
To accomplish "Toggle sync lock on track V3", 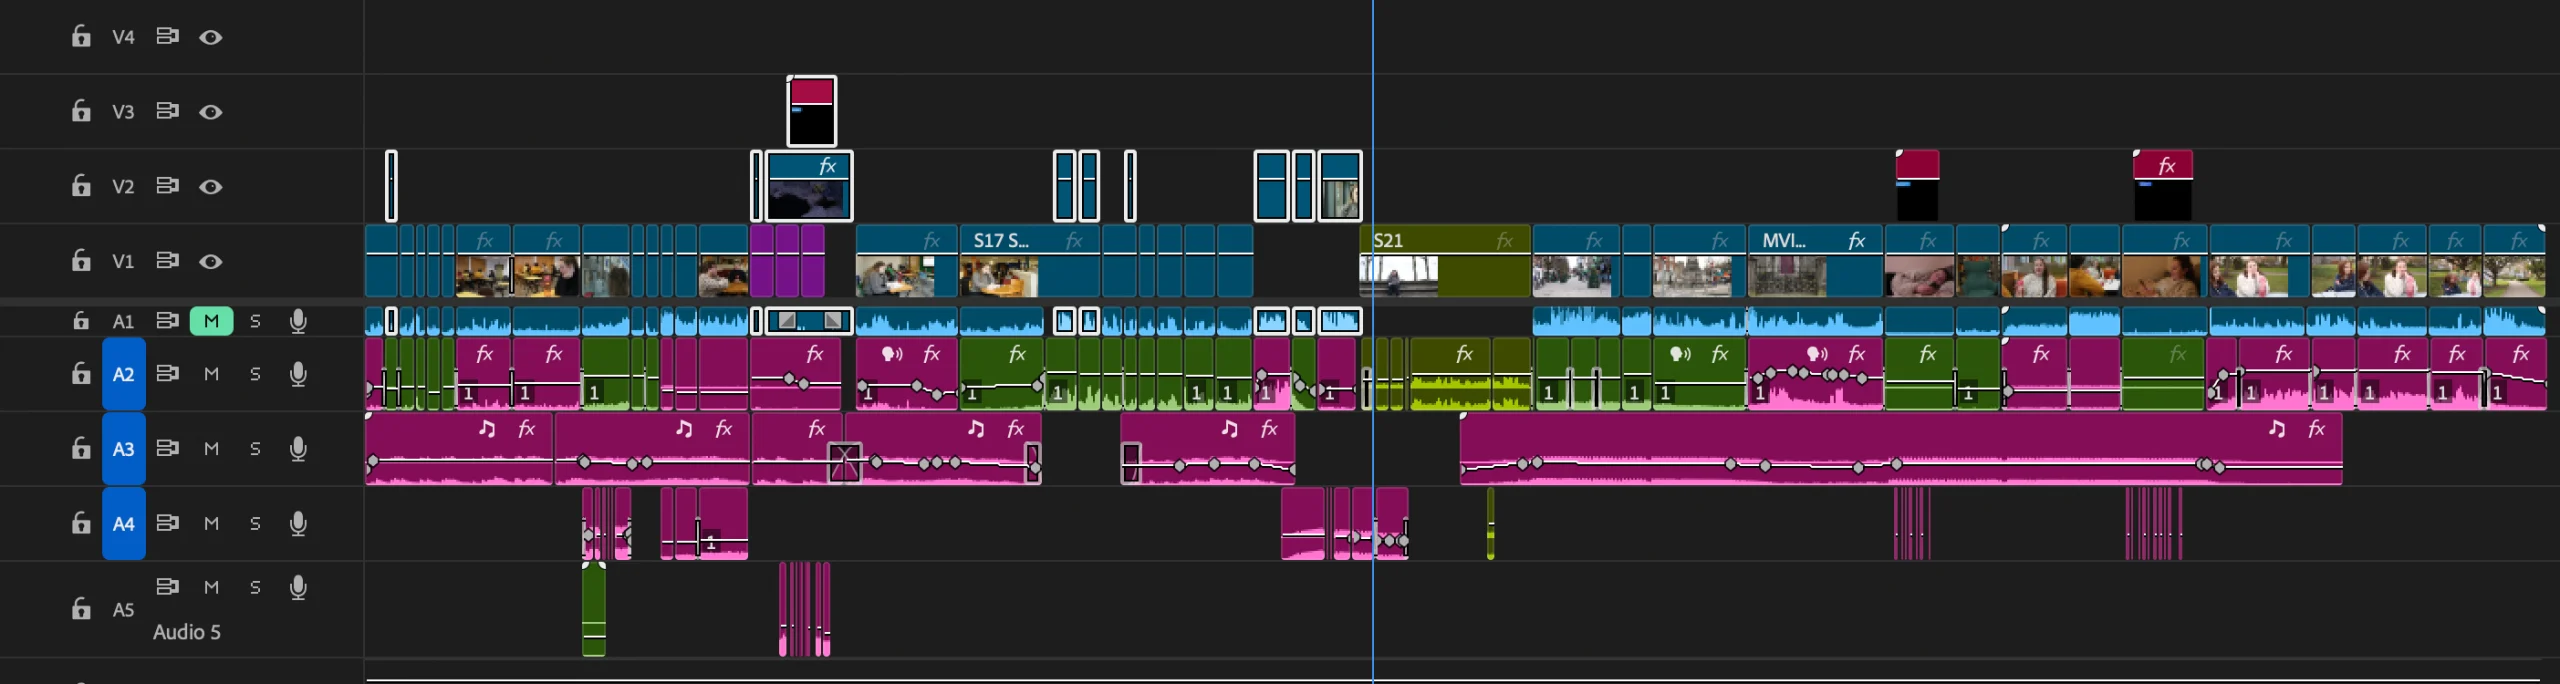I will 167,111.
